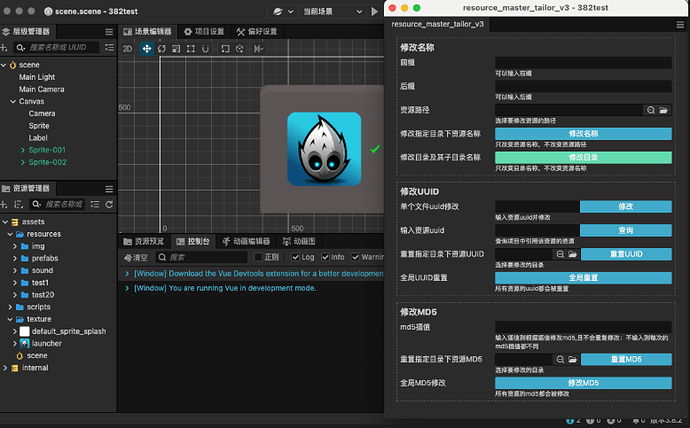The height and width of the screenshot is (428, 690).
Task: Switch to the 动画图 tab
Action: pyautogui.click(x=299, y=241)
